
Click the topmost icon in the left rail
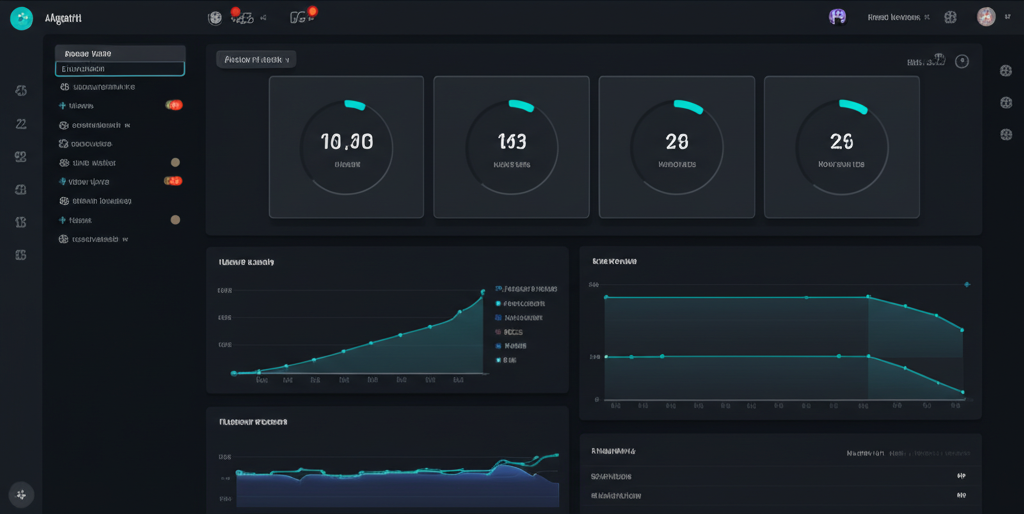pos(21,92)
